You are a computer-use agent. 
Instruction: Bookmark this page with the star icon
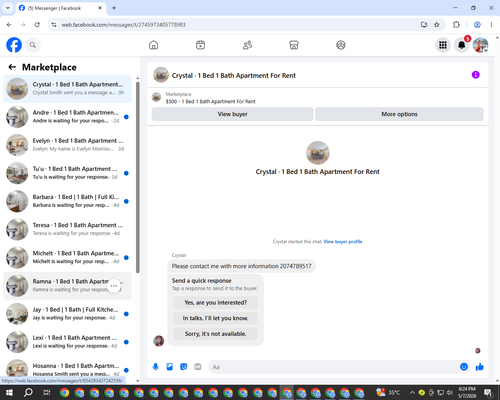pos(437,25)
